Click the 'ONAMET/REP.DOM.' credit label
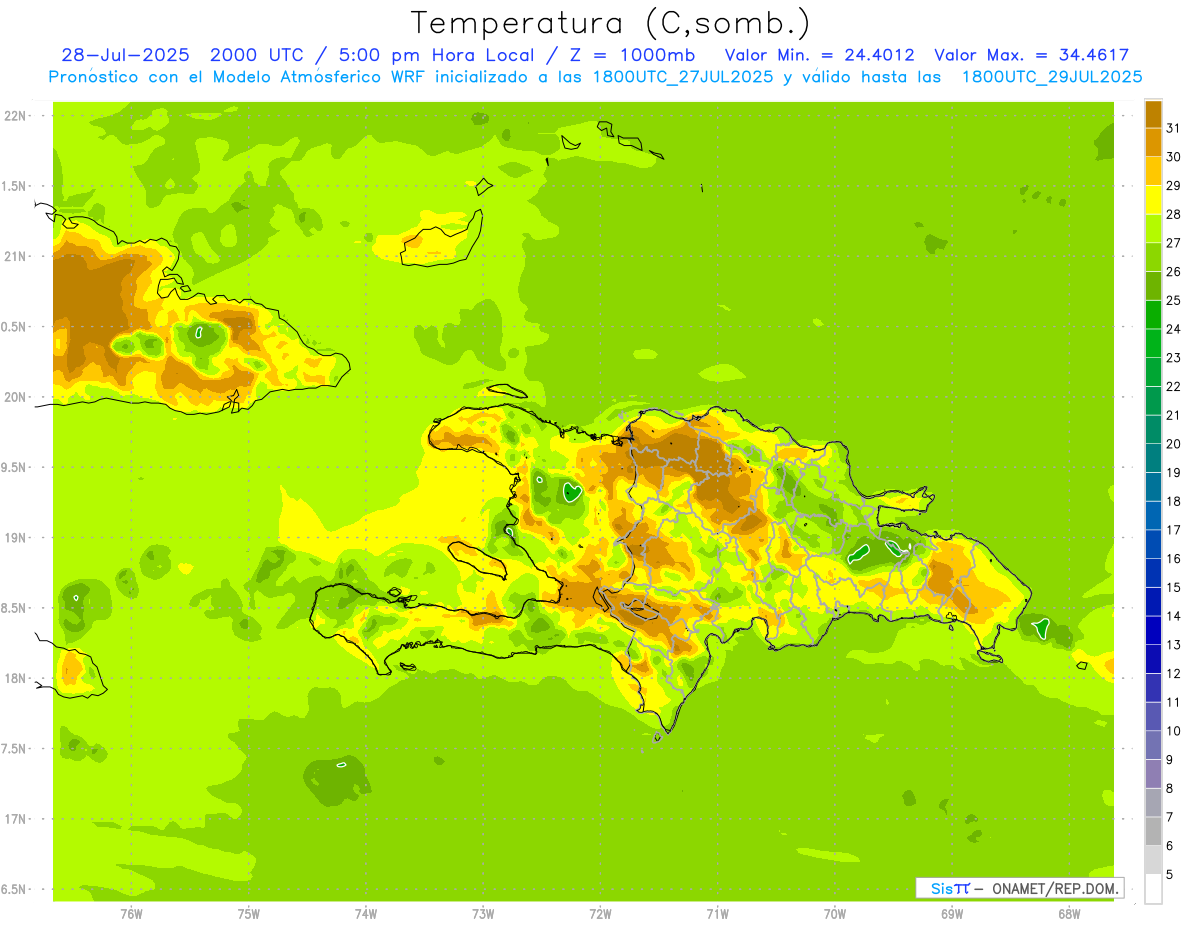Viewport: 1200px width, 927px height. 1055,888
